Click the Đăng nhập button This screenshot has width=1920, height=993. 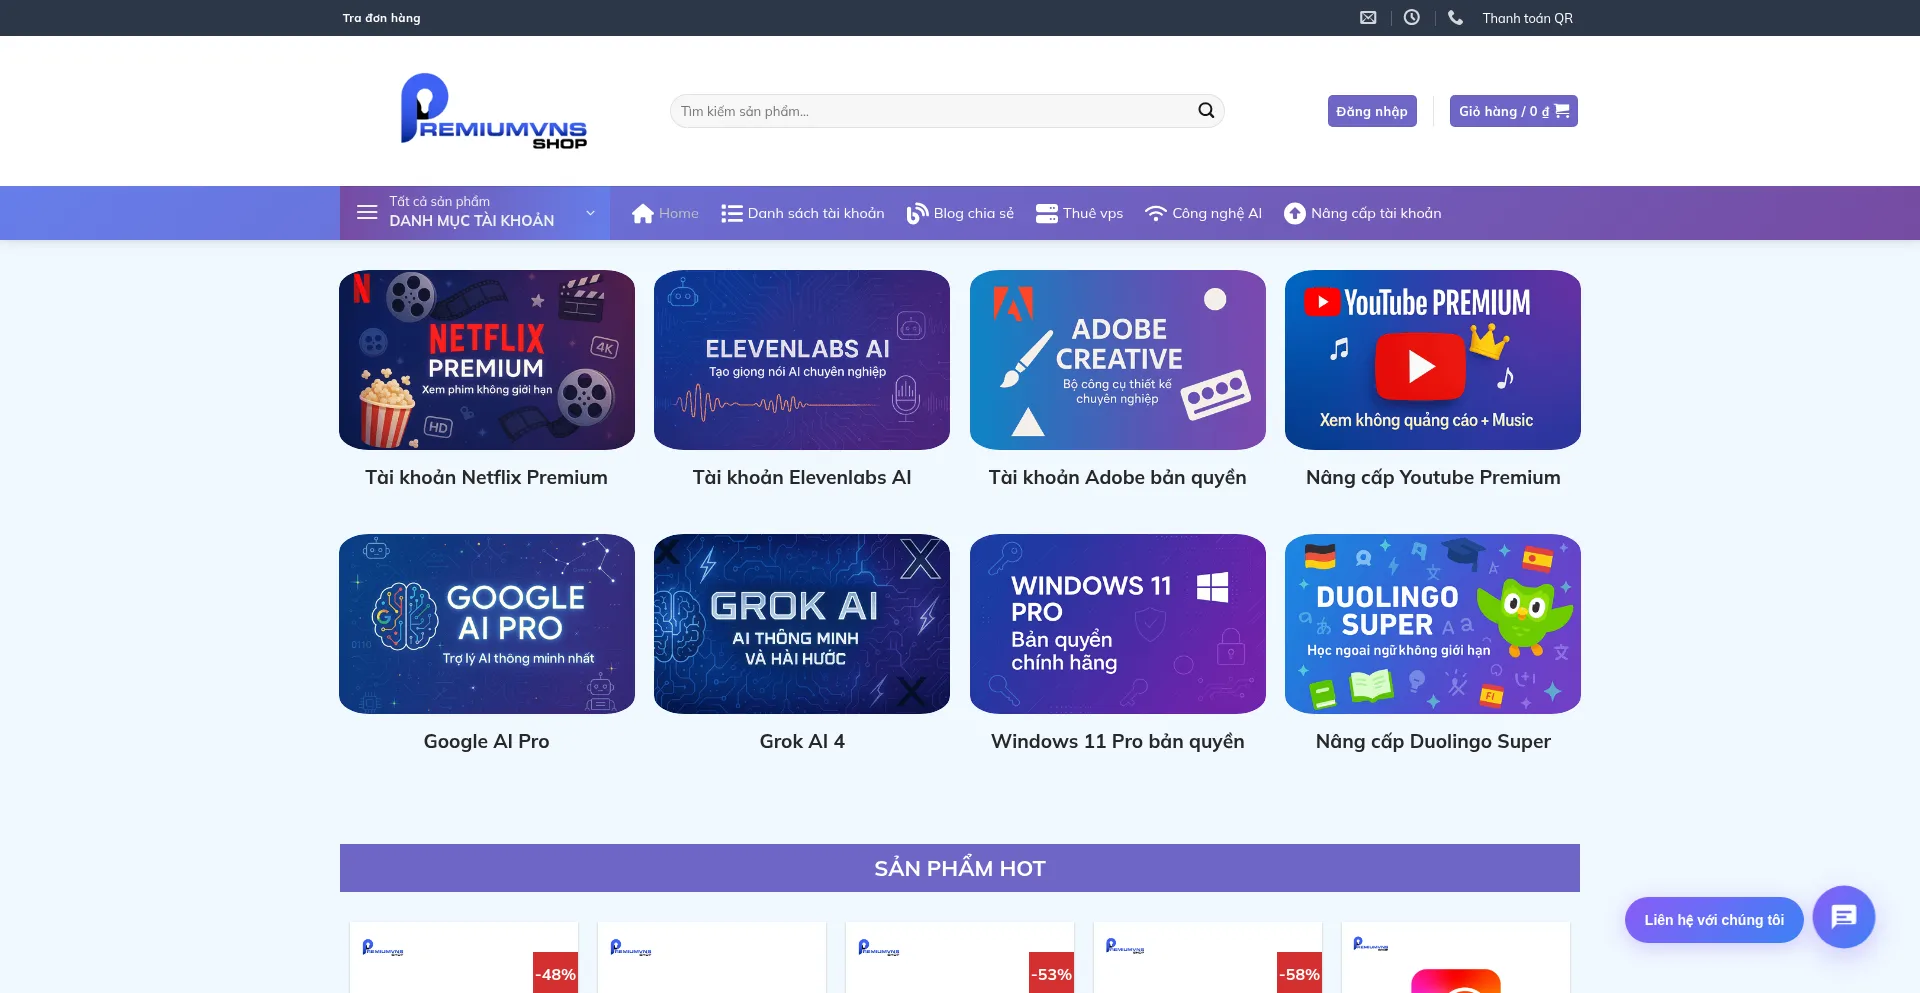(x=1371, y=111)
